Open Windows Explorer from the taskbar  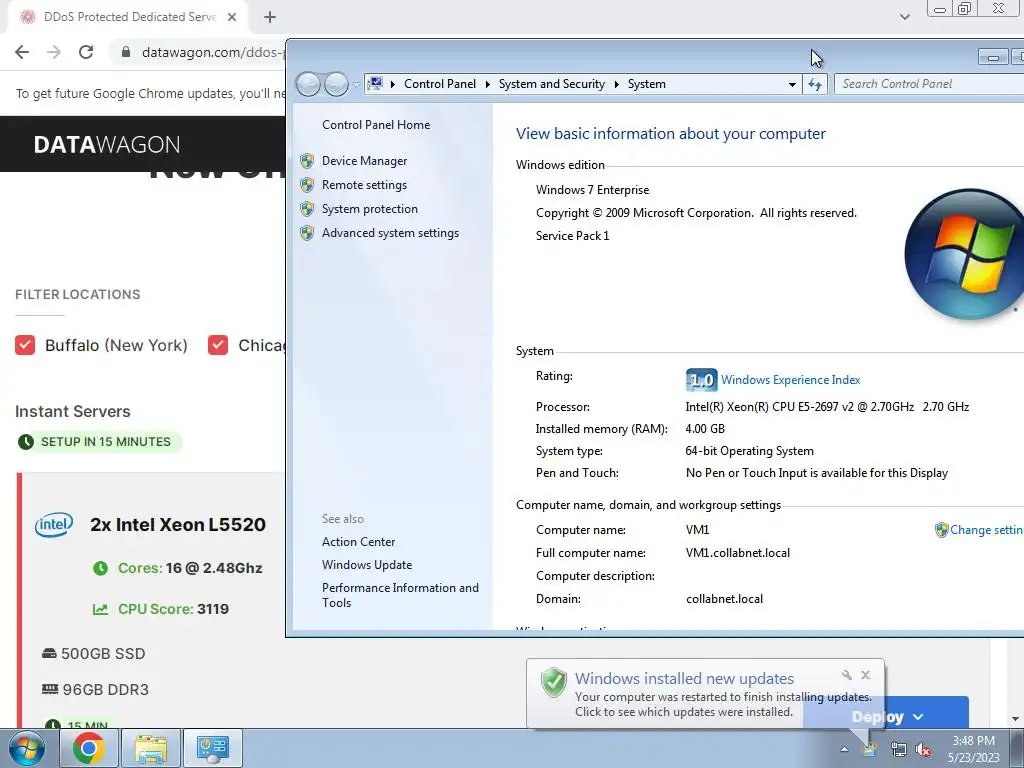151,748
